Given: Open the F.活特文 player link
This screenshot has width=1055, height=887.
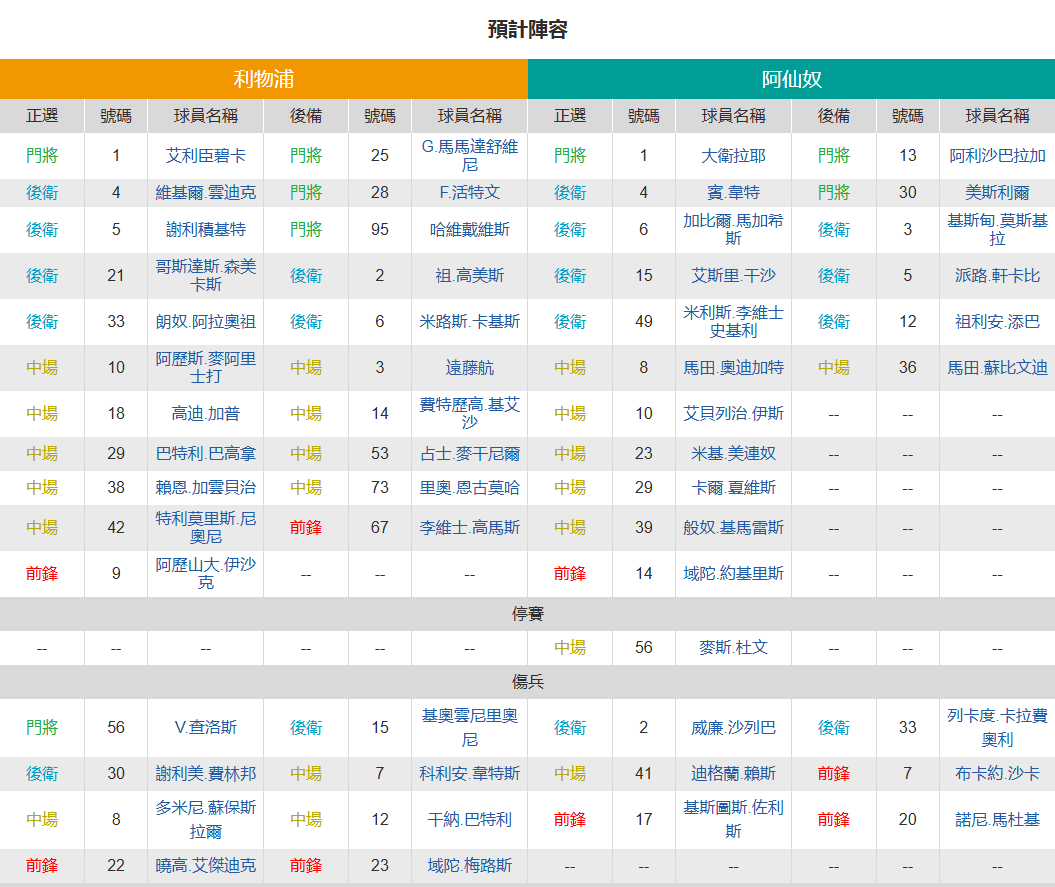Looking at the screenshot, I should click(470, 192).
